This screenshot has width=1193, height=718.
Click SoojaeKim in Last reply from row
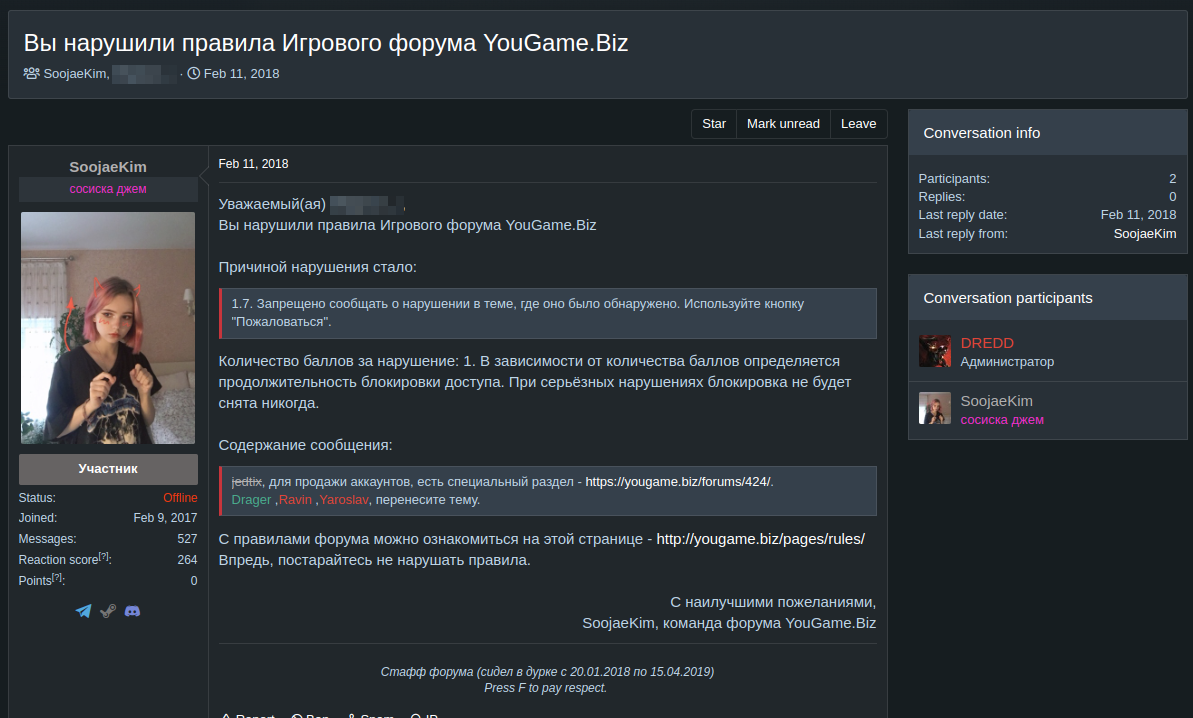click(1144, 233)
